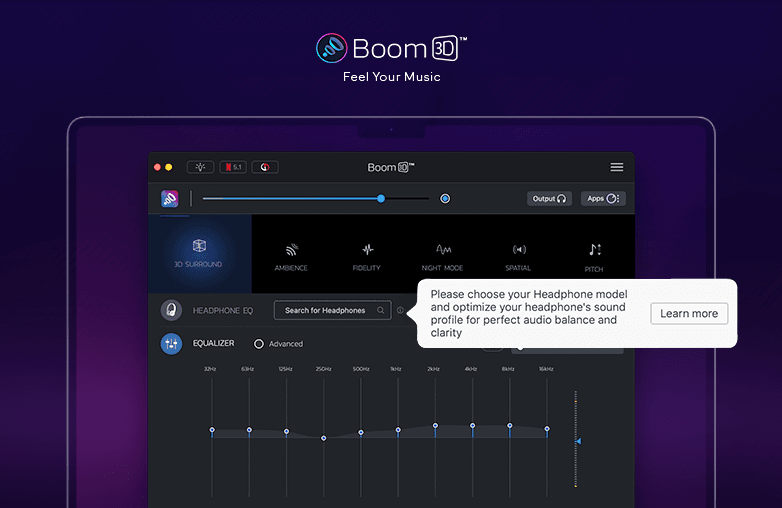Click the red circular icon beside the 5.1 button
782x508 pixels.
pos(265,167)
